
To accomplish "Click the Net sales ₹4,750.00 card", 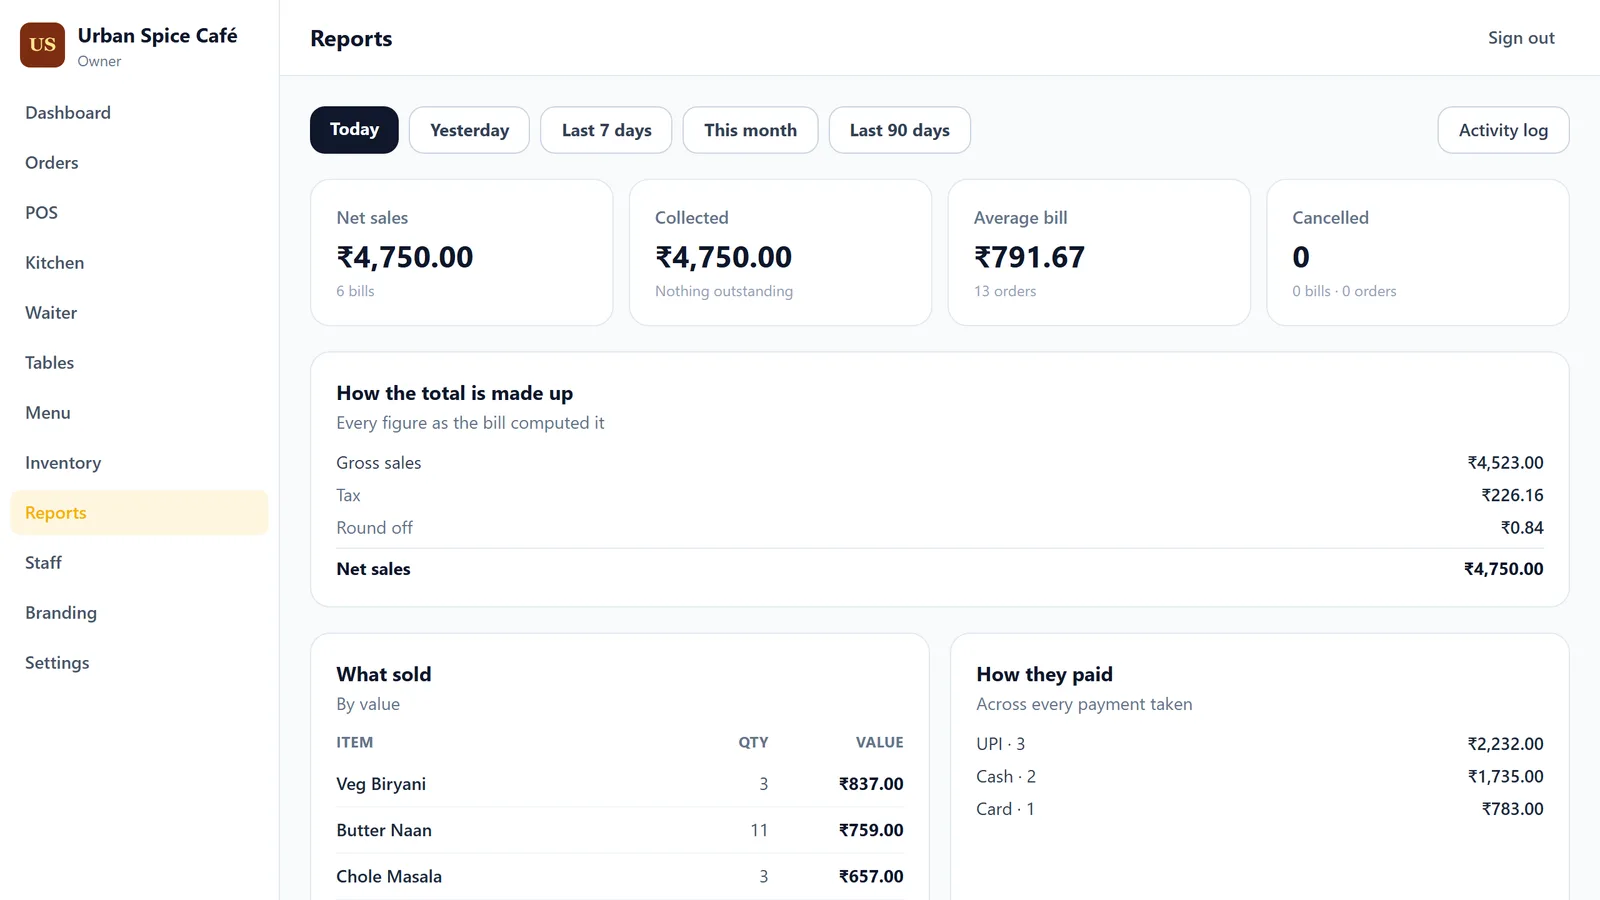I will 461,252.
